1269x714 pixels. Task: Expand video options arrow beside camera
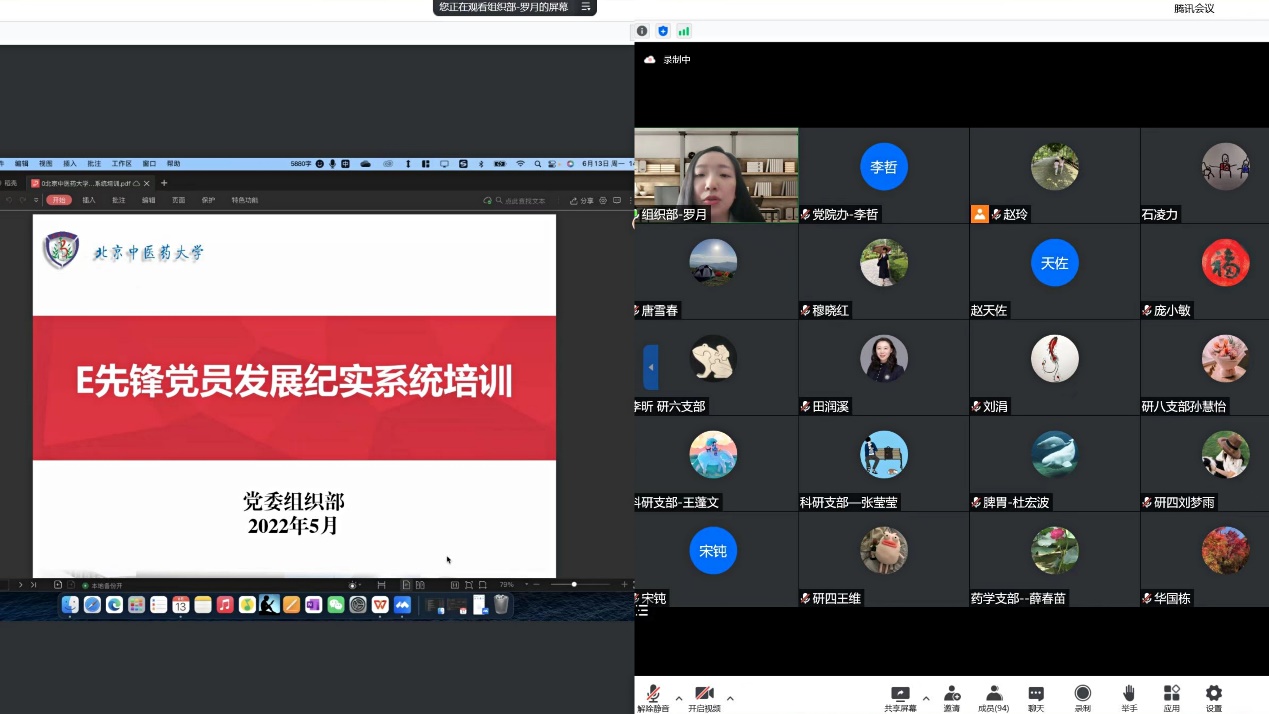click(x=730, y=698)
